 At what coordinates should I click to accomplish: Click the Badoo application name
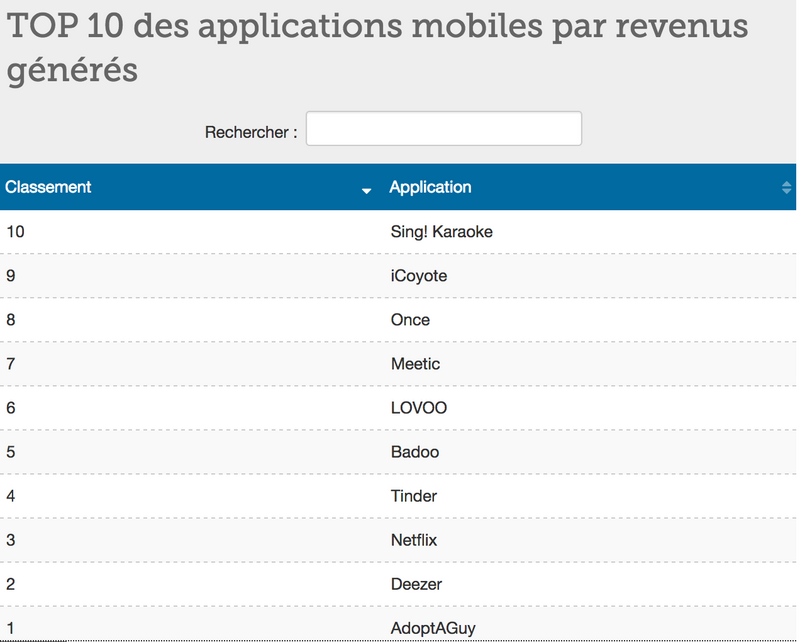pyautogui.click(x=415, y=452)
